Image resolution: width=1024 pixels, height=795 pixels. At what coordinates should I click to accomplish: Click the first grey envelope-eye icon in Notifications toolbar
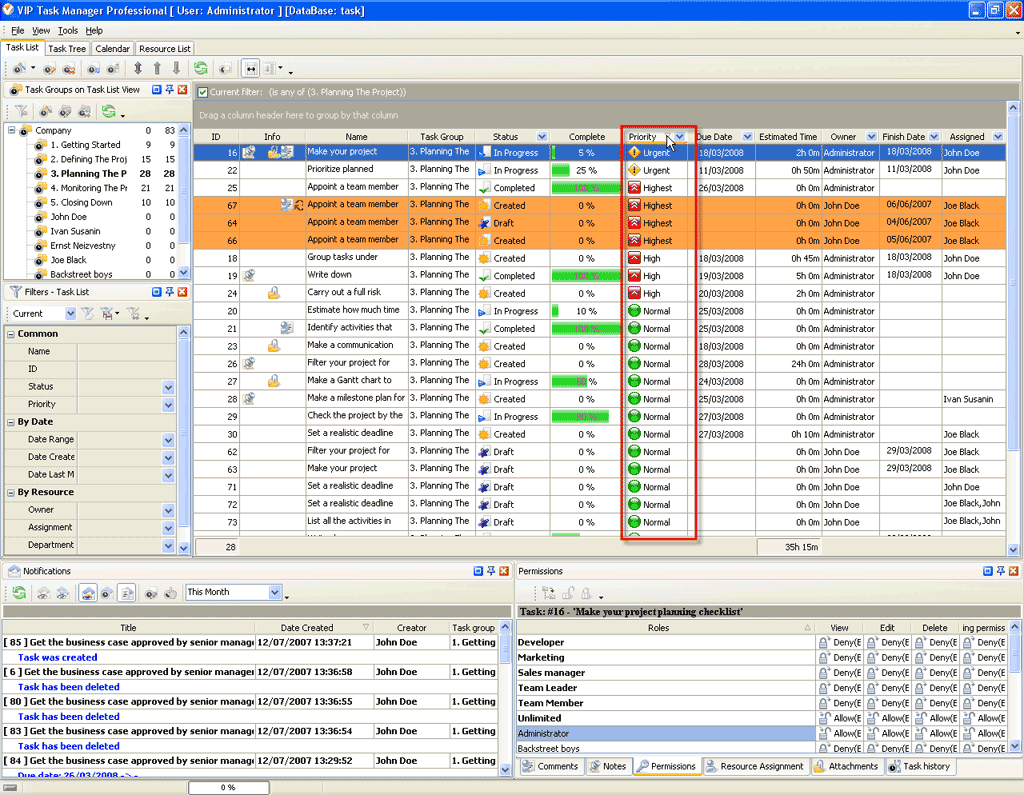43,592
